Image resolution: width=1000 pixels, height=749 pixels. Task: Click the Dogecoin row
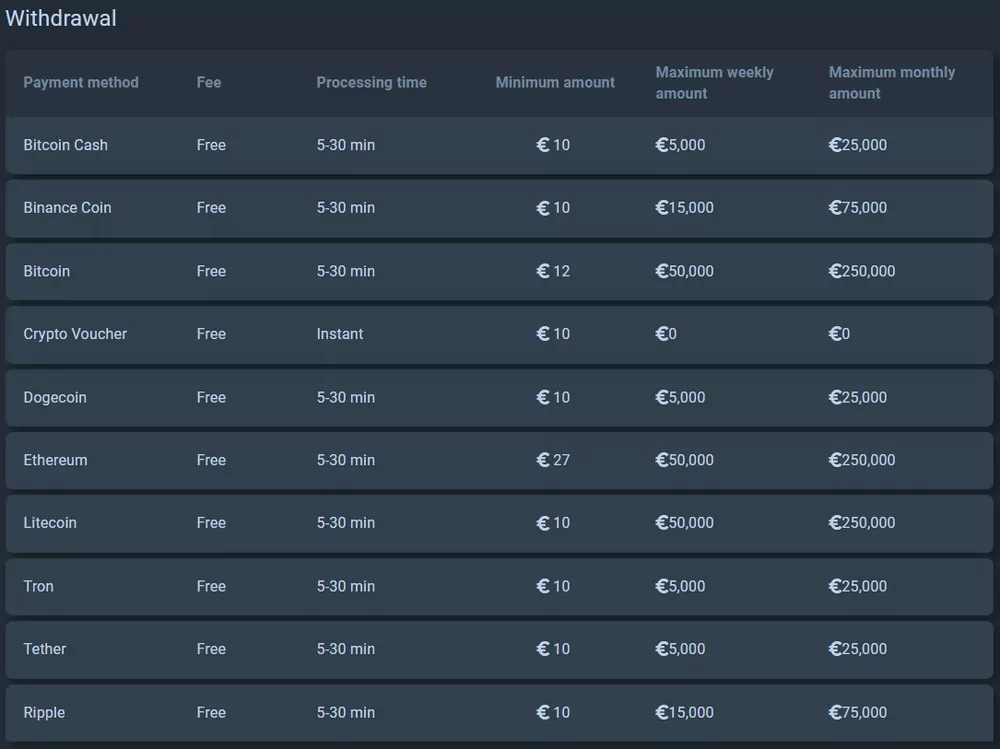pos(55,397)
